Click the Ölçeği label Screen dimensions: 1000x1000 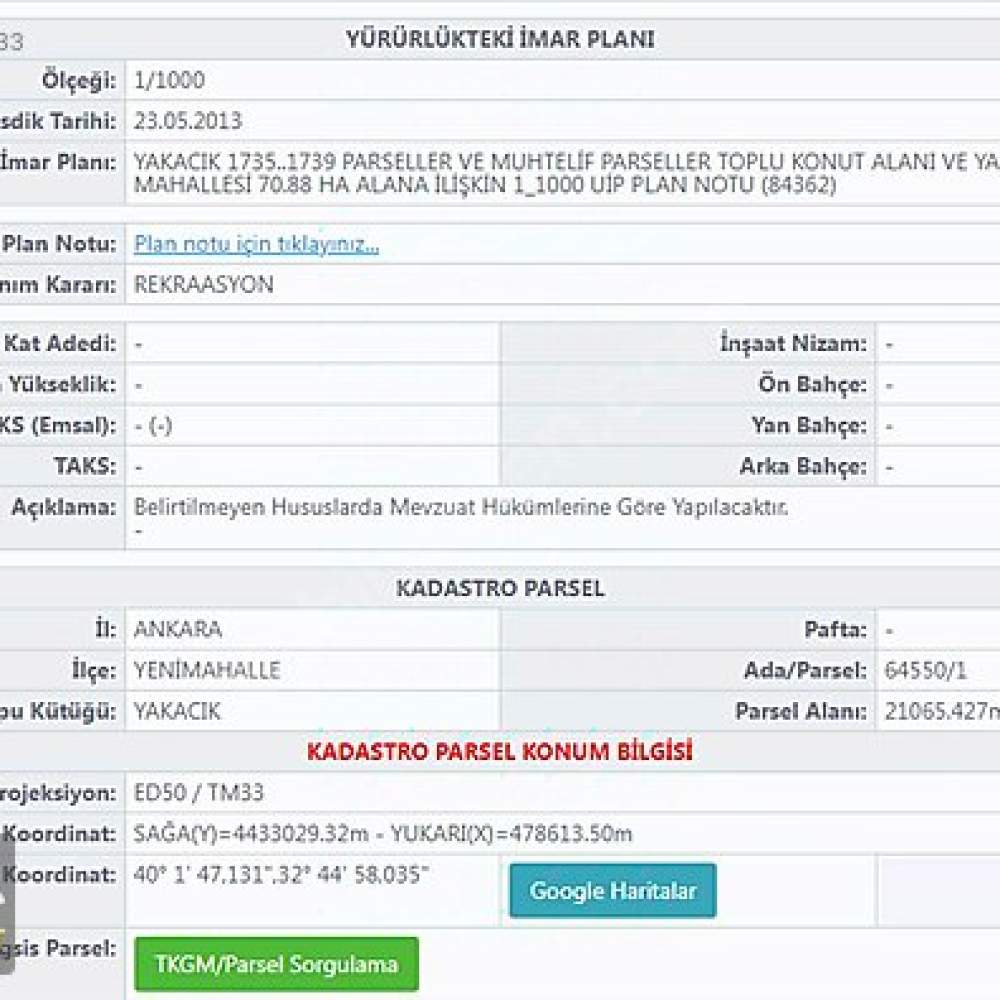[x=79, y=80]
